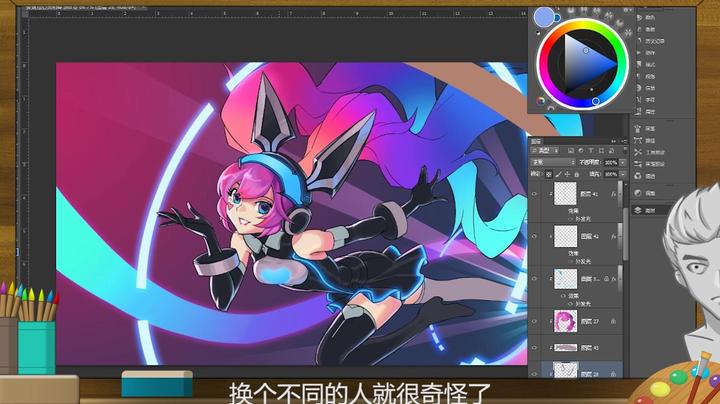The height and width of the screenshot is (404, 720).
Task: Open the 画笔预设 brush presets panel icon
Action: pos(638,164)
